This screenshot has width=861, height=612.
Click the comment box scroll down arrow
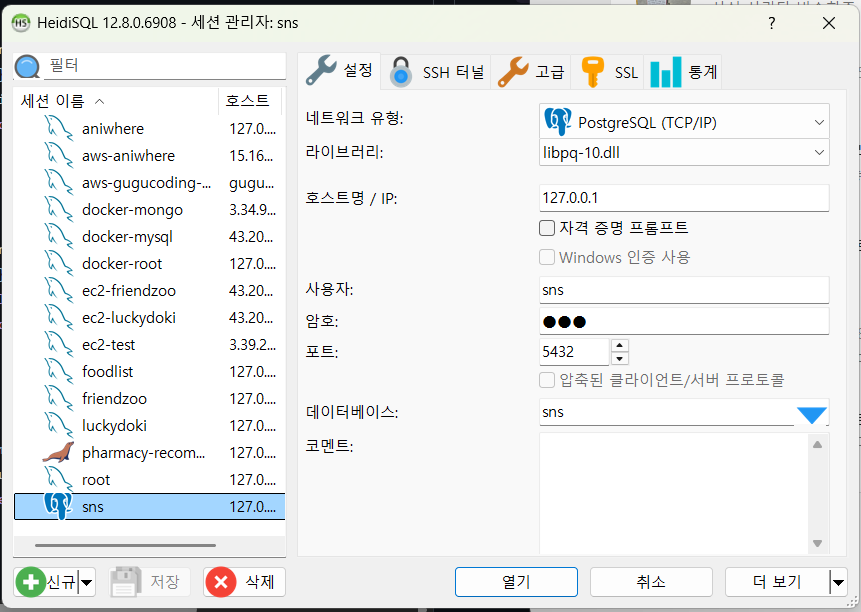pos(818,543)
